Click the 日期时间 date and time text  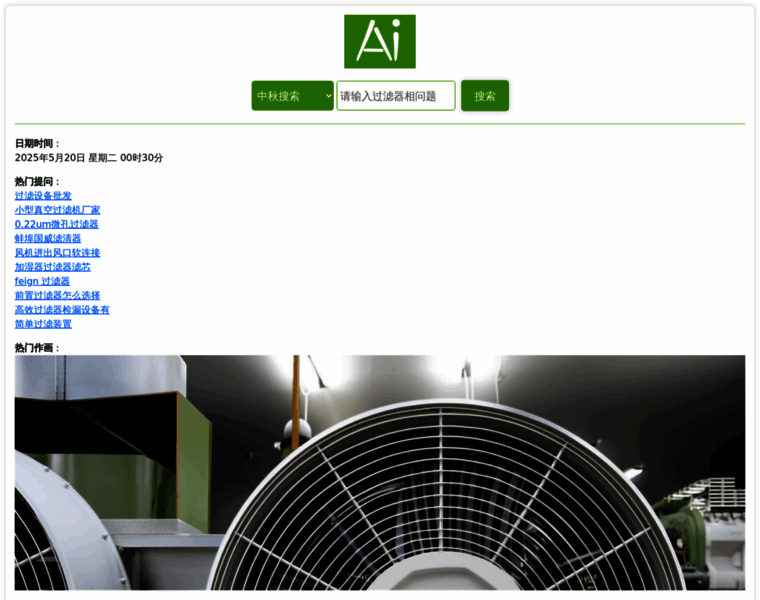(x=88, y=158)
